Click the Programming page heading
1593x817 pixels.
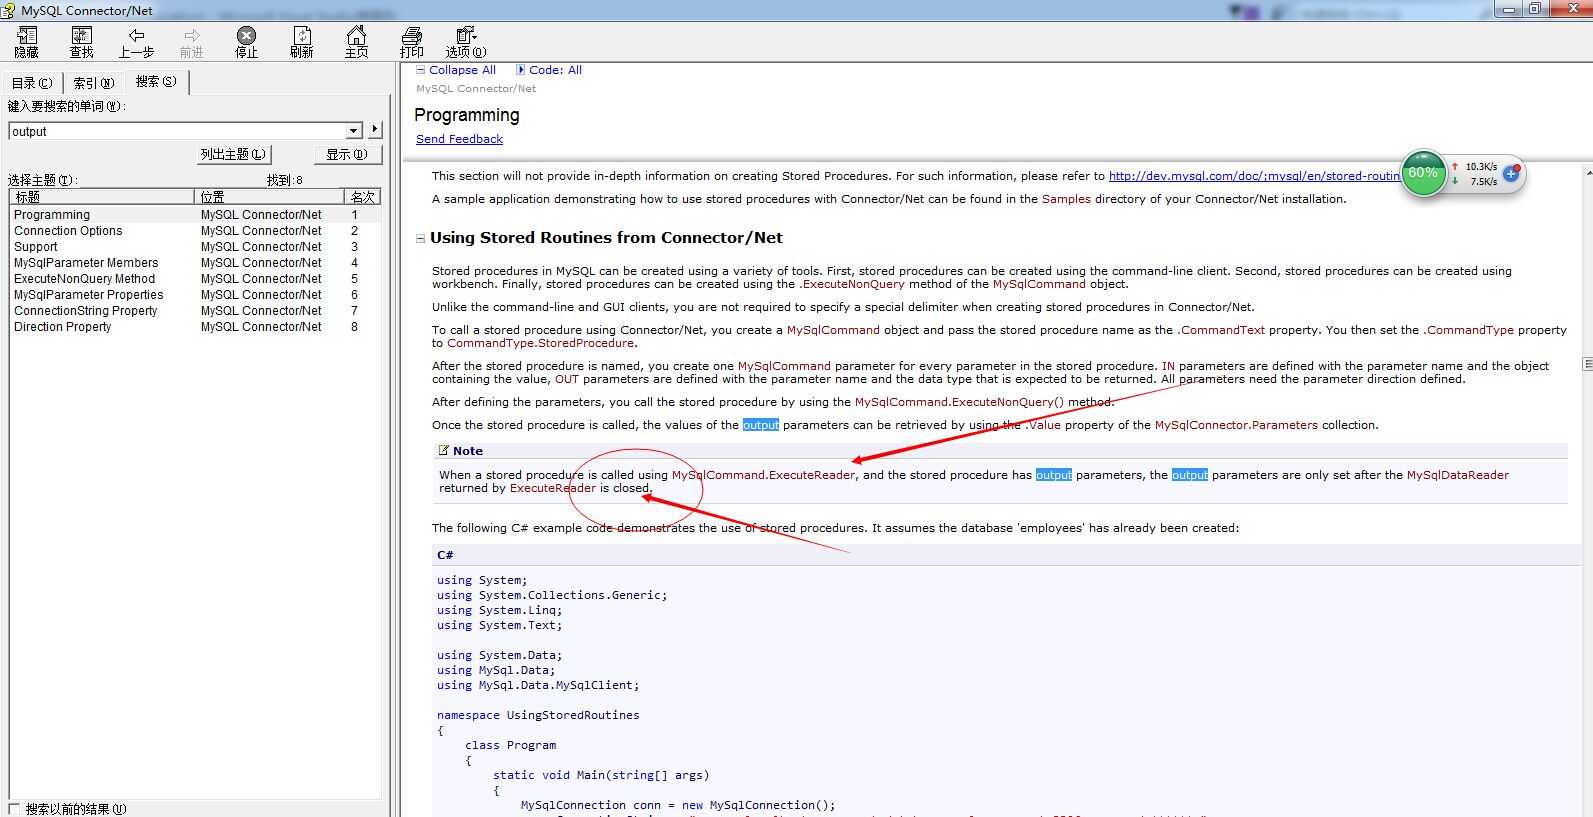467,115
